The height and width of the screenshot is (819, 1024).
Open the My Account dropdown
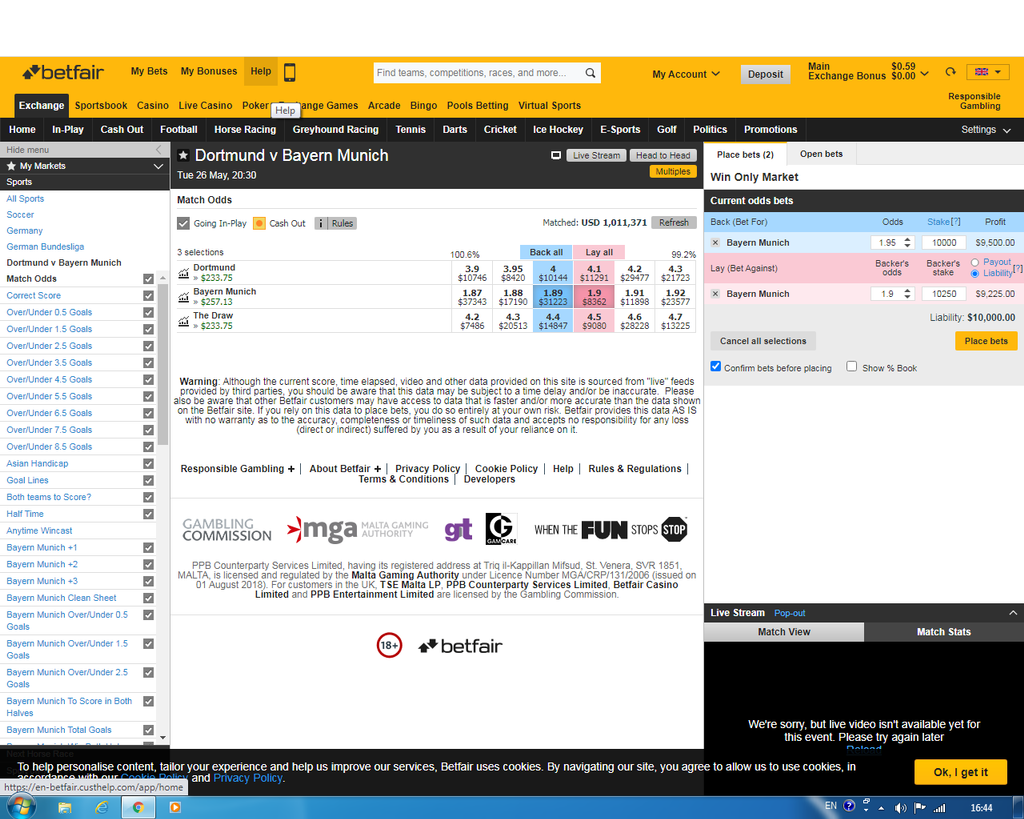pyautogui.click(x=686, y=74)
